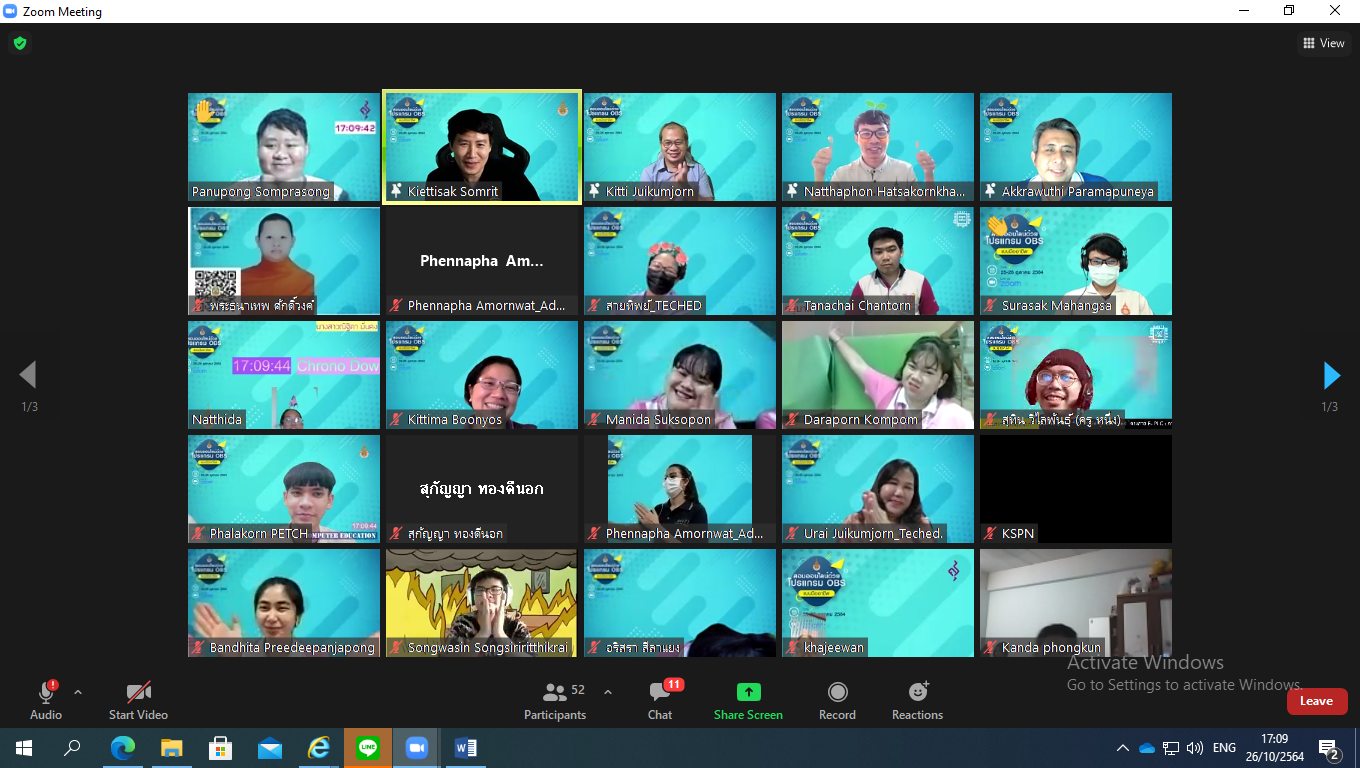The image size is (1360, 768).
Task: Select khajeewan video tile
Action: 878,603
